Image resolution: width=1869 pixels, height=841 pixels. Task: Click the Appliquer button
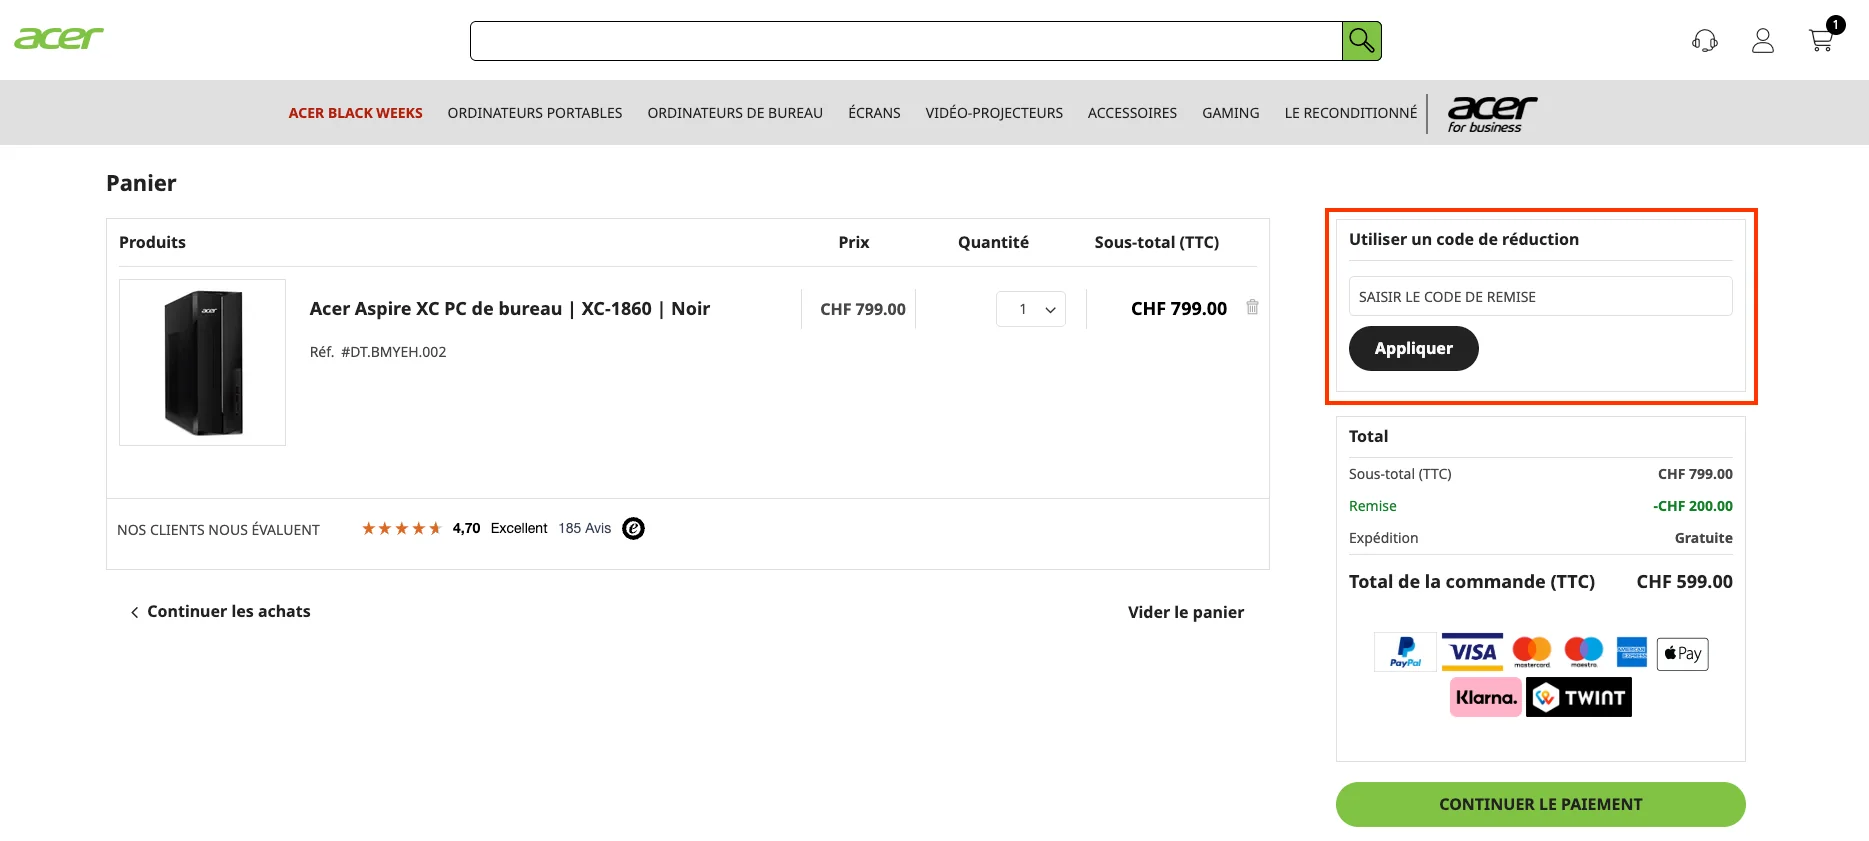[1414, 348]
